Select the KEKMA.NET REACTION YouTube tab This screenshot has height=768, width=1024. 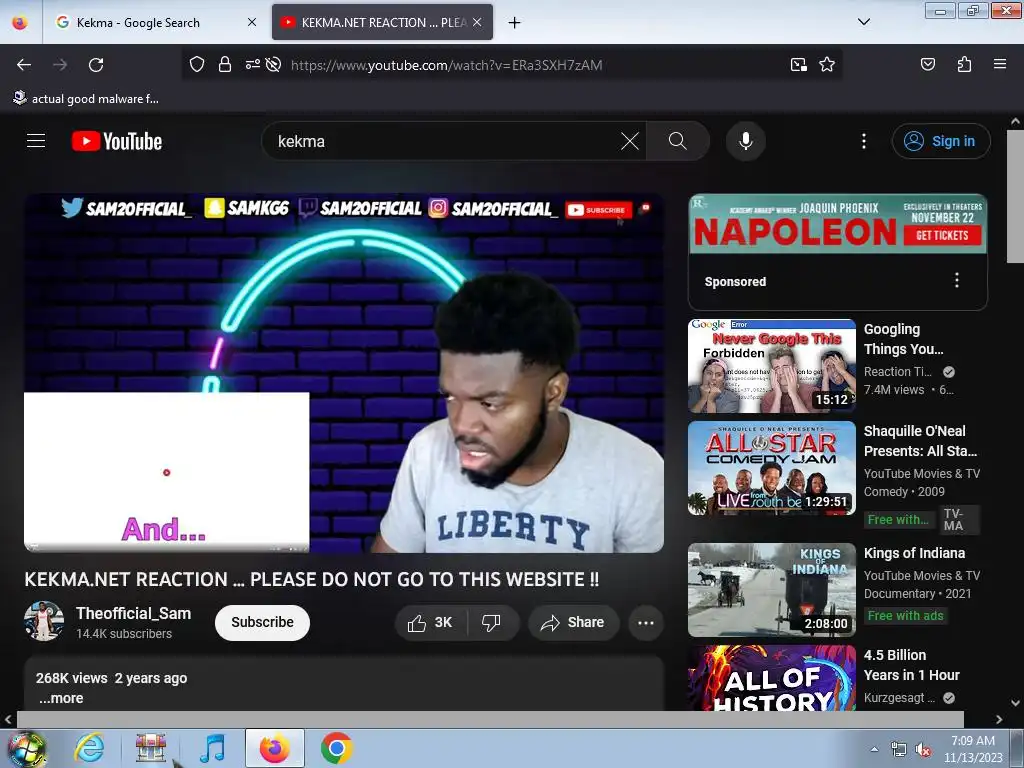click(x=382, y=22)
